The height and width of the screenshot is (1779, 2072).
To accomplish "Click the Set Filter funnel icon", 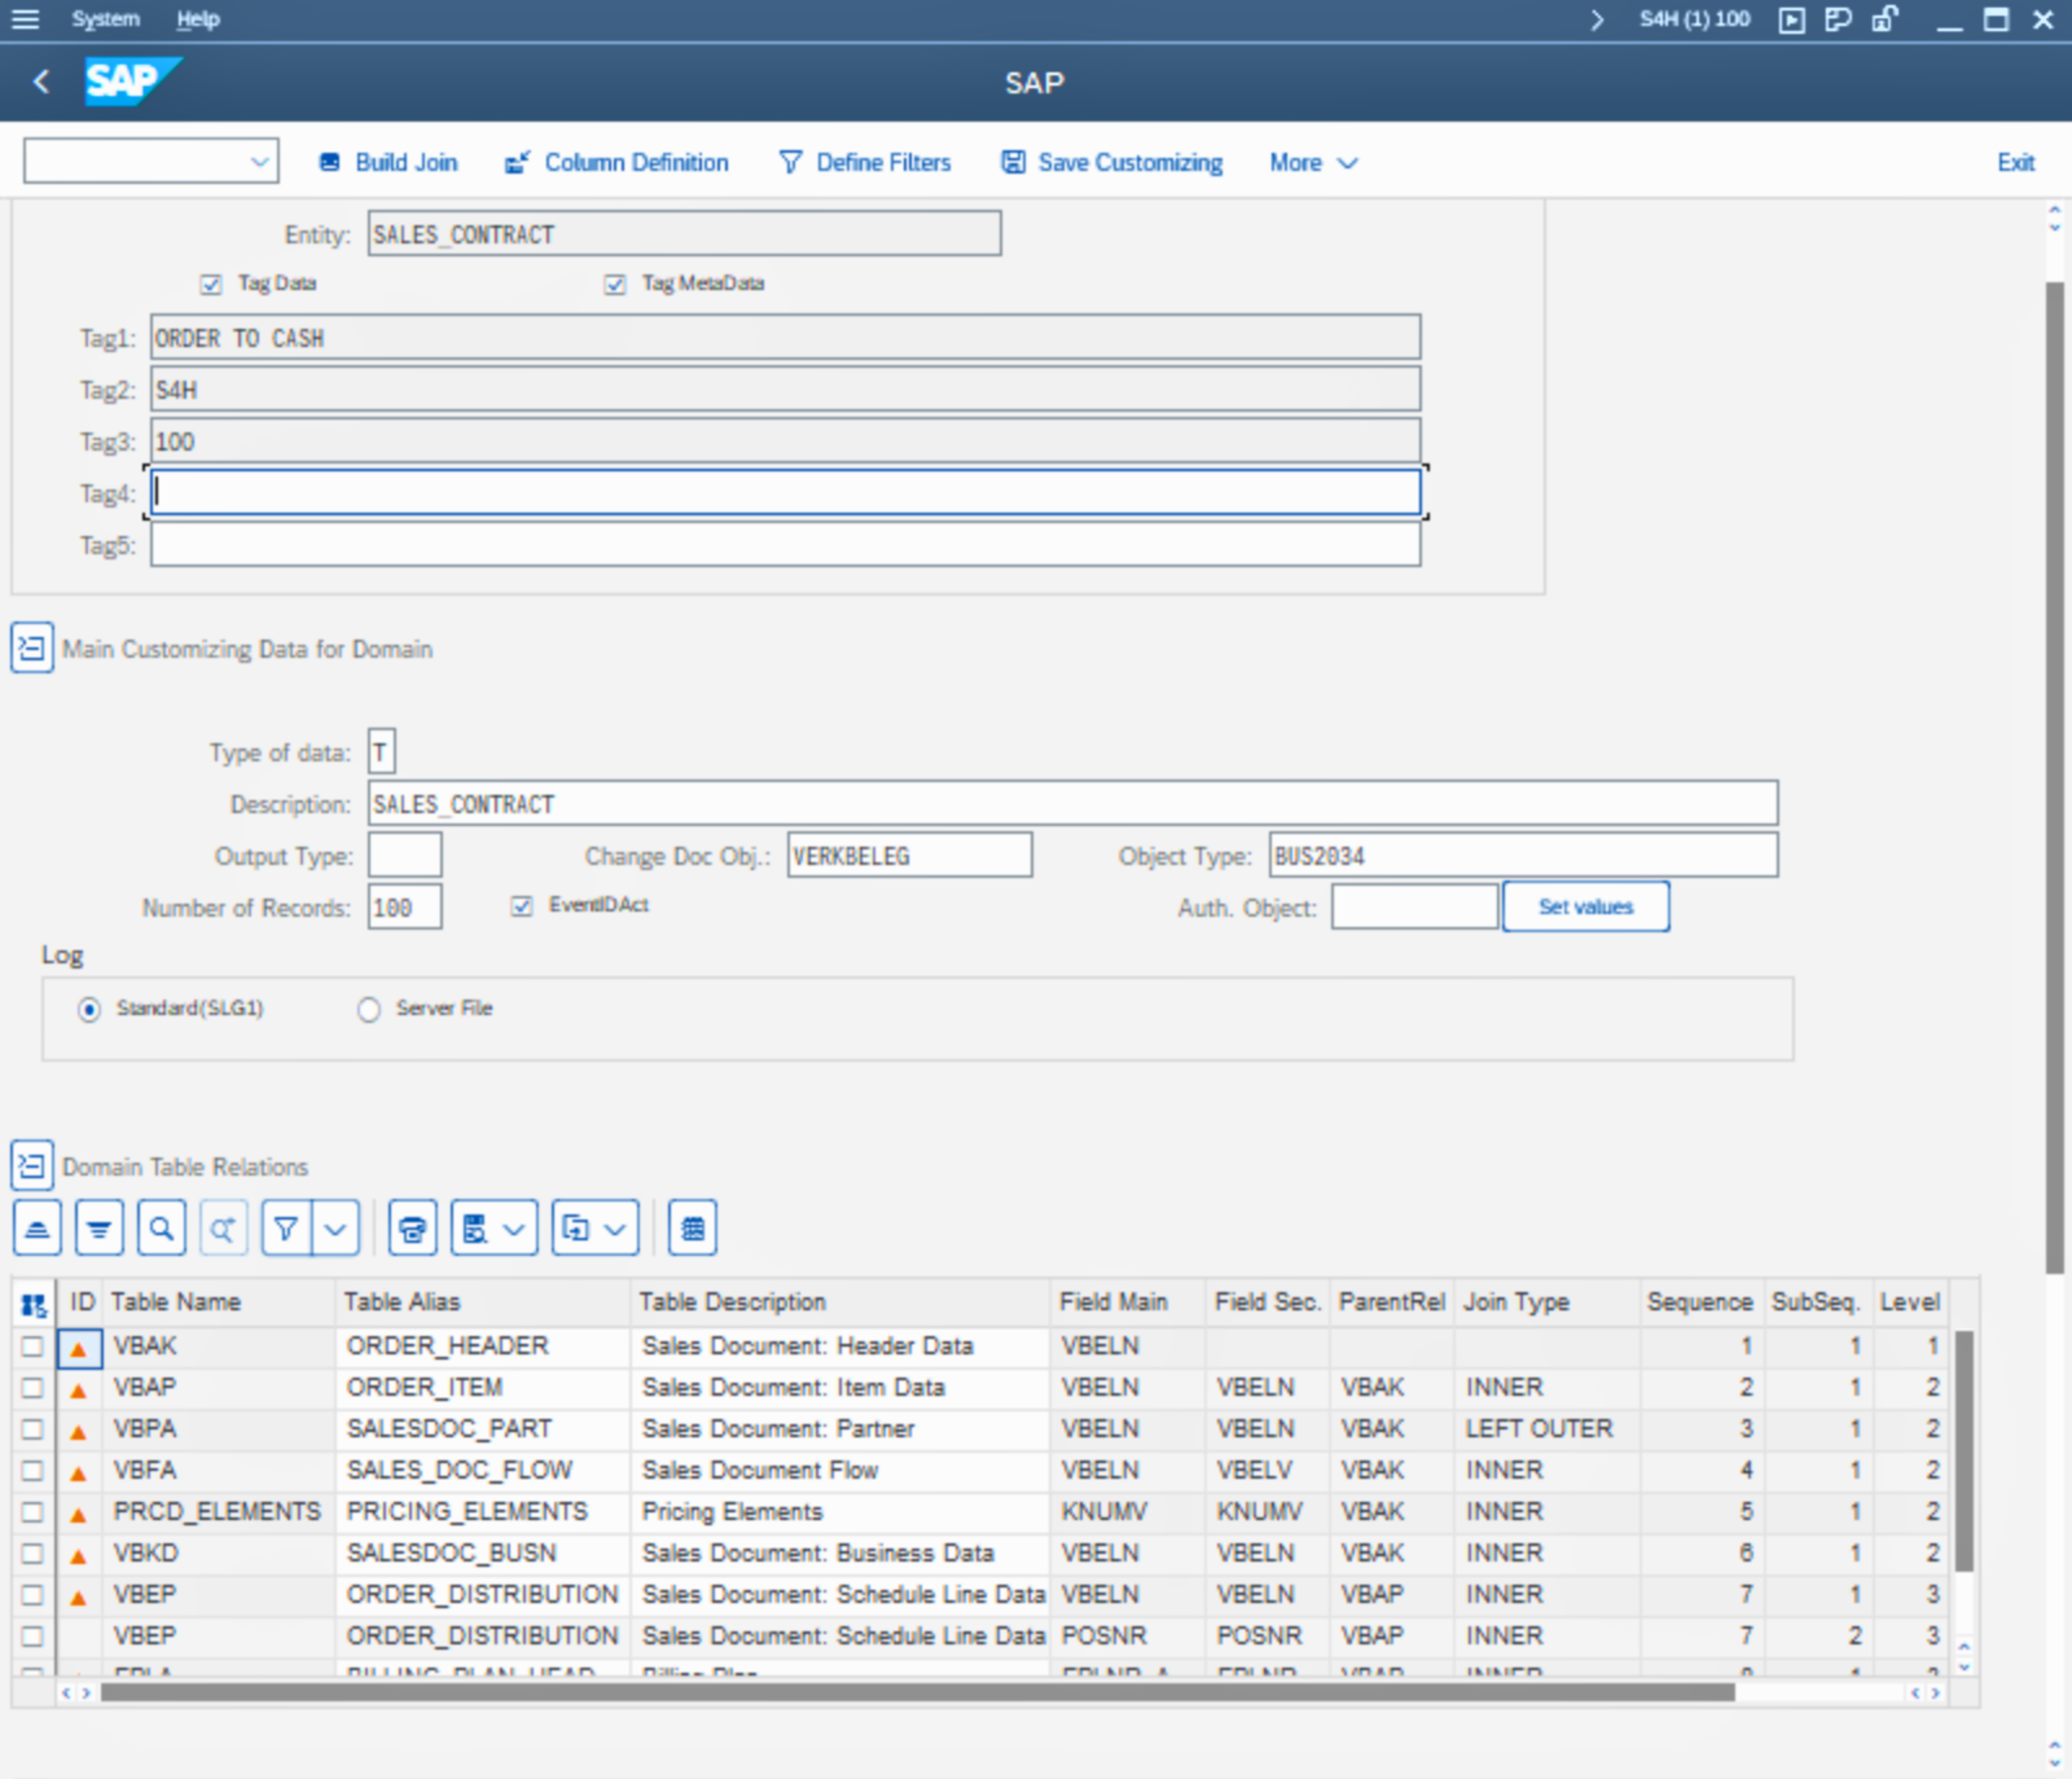I will click(x=286, y=1228).
